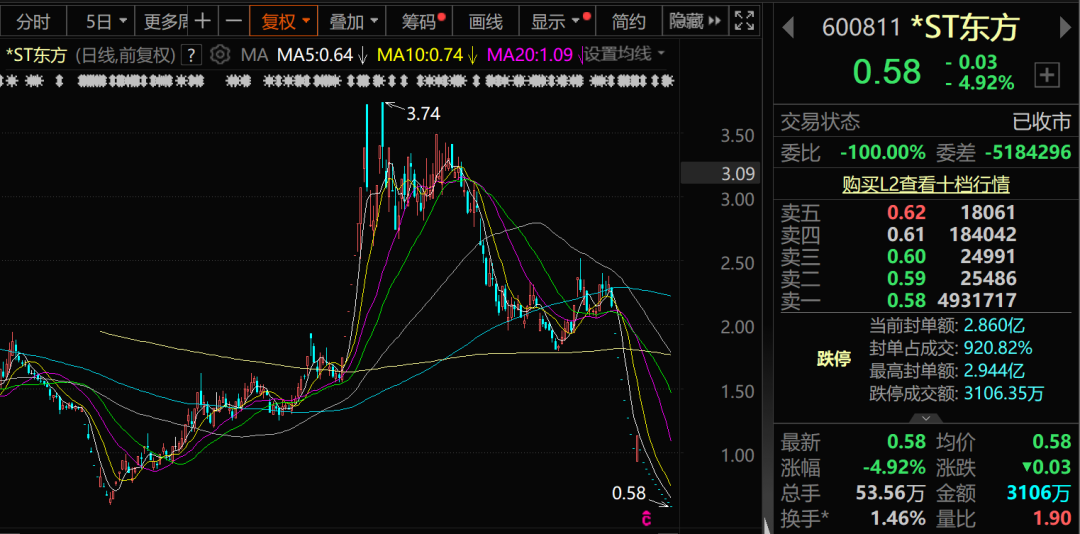Add *ST东方 to watchlist with plus icon
The width and height of the screenshot is (1080, 534).
pos(1047,74)
